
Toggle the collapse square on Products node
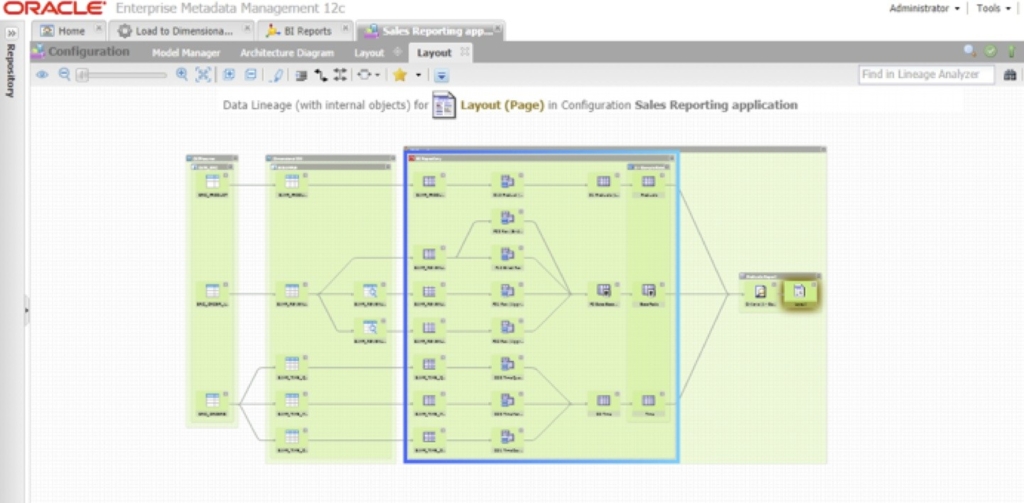coord(662,175)
